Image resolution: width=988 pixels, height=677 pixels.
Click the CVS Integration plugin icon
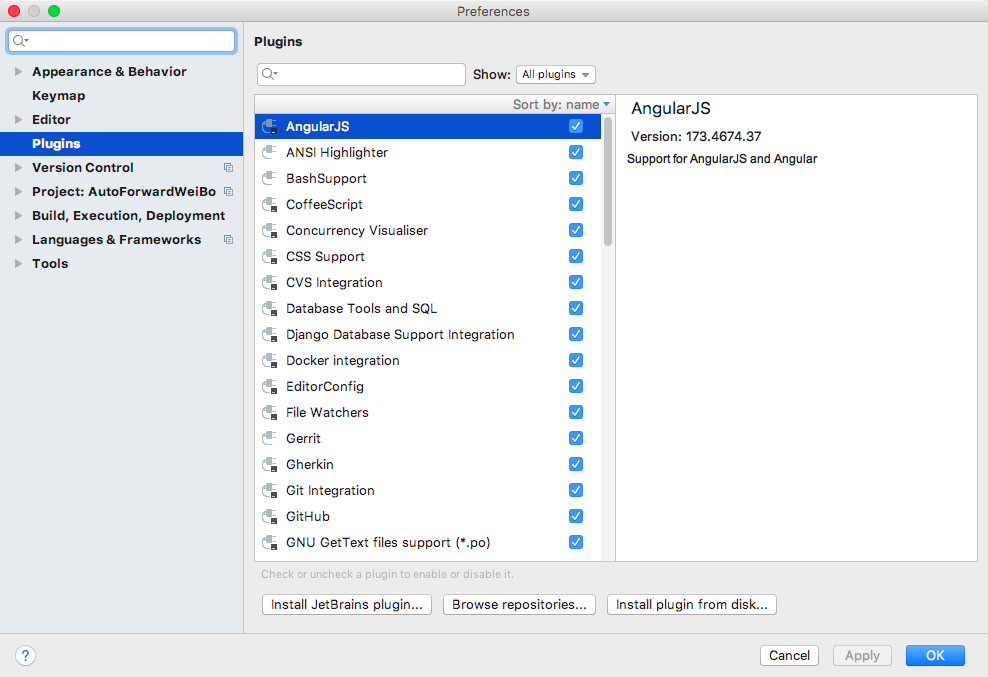coord(270,282)
